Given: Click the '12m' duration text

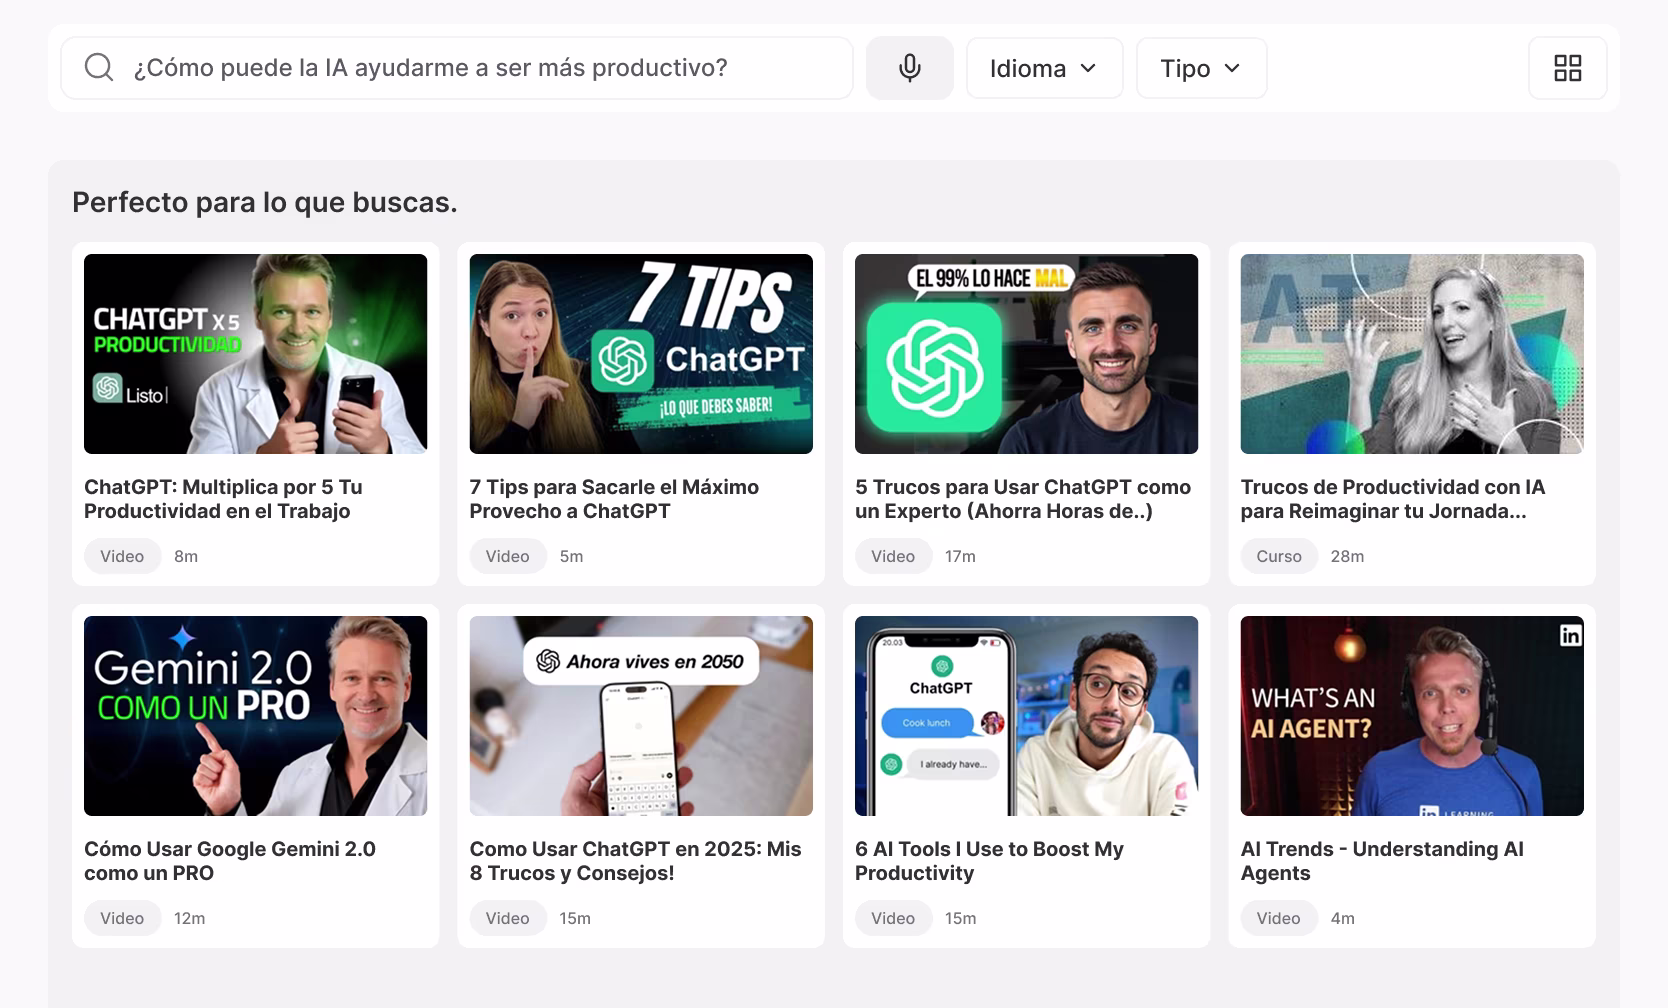Looking at the screenshot, I should pyautogui.click(x=189, y=918).
